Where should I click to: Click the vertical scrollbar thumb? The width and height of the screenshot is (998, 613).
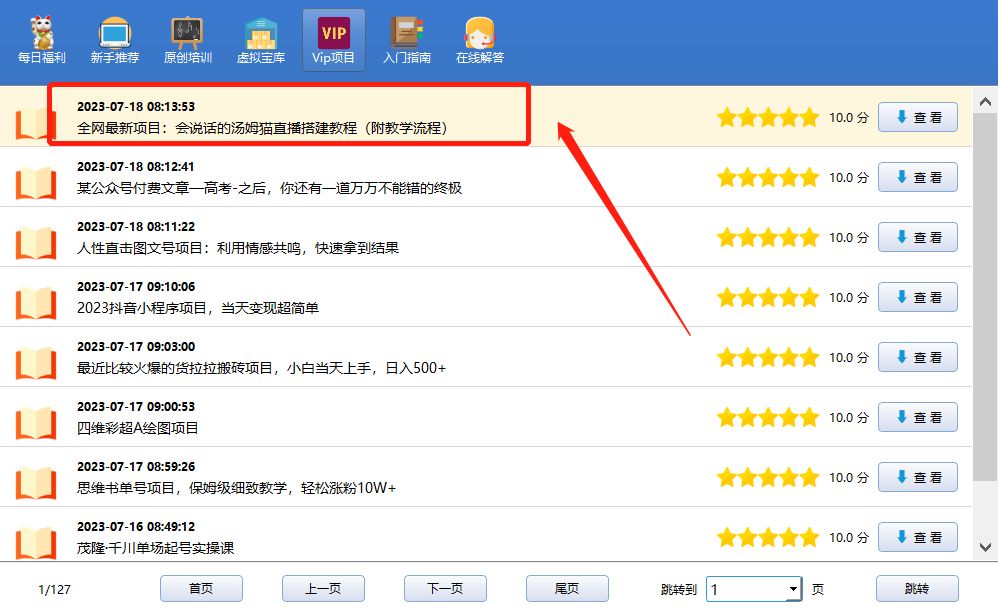click(985, 299)
